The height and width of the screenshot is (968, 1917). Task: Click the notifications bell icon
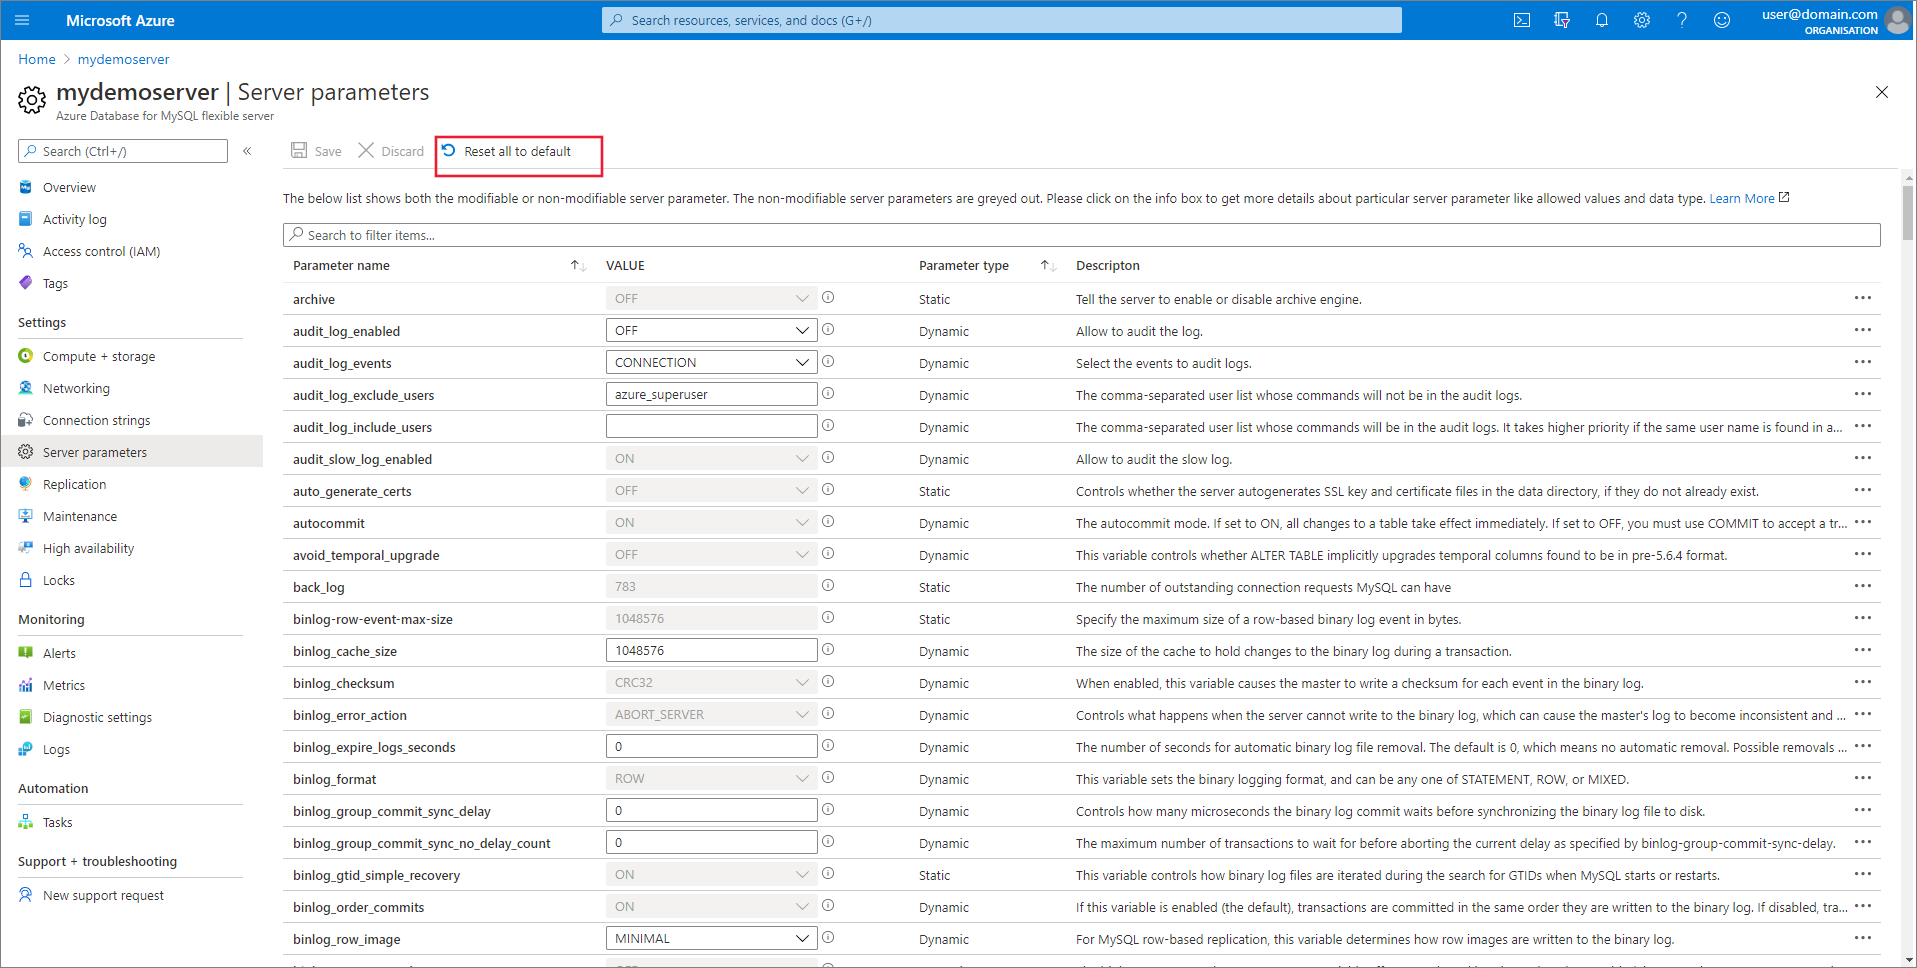[1601, 20]
